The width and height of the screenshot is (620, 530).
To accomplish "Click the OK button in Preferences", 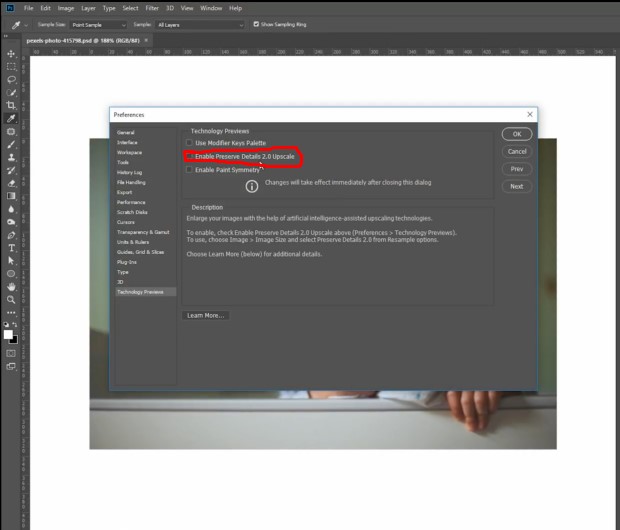I will pyautogui.click(x=517, y=134).
